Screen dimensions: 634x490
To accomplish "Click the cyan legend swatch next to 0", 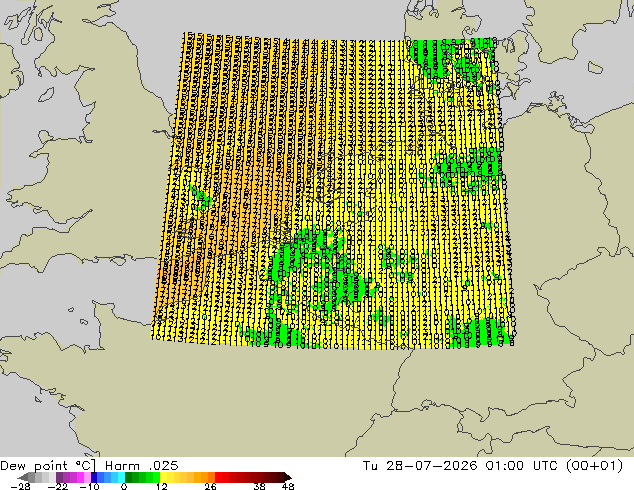I will point(121,477).
